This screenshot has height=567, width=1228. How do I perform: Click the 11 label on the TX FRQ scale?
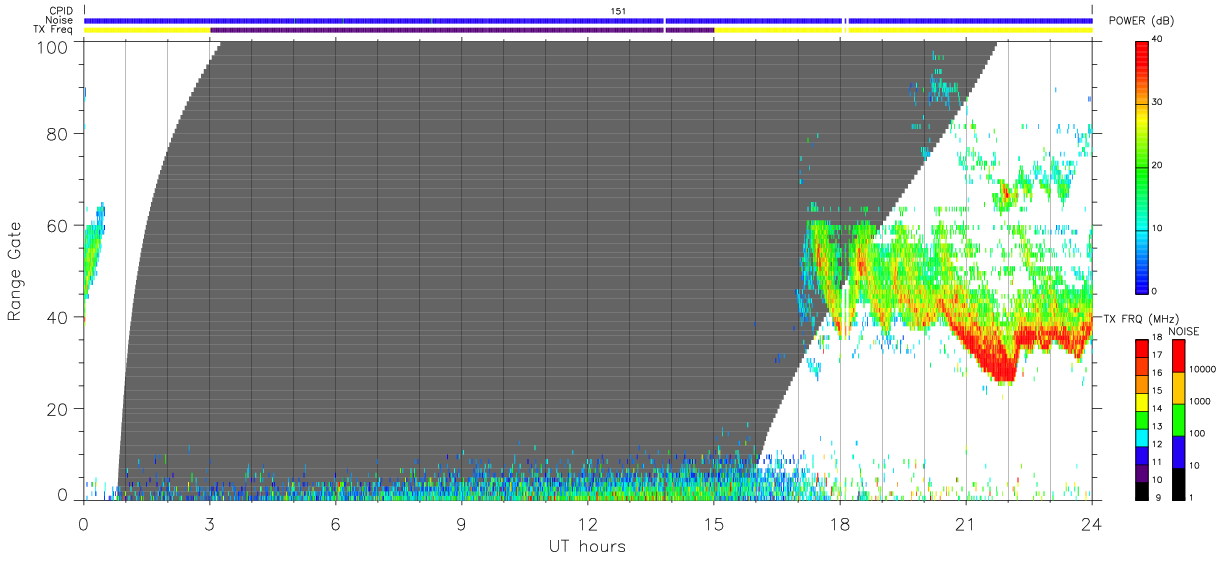[x=1157, y=462]
